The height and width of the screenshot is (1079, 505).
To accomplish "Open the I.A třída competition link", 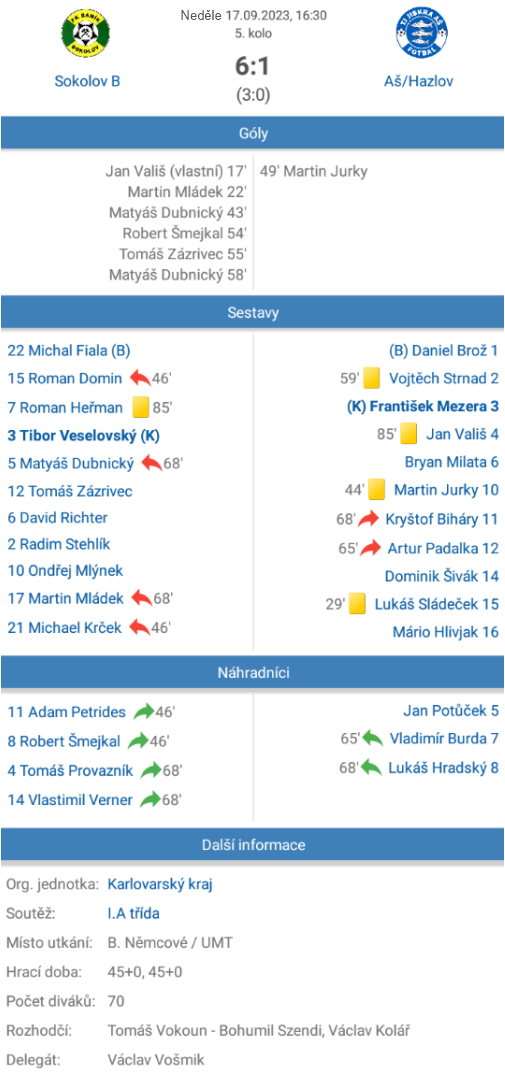I will point(133,913).
